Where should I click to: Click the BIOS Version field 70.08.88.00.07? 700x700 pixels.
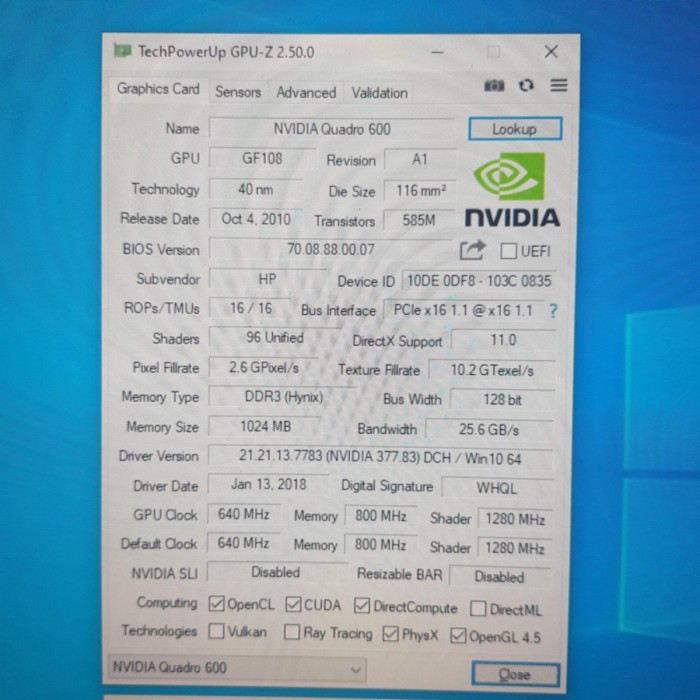331,249
